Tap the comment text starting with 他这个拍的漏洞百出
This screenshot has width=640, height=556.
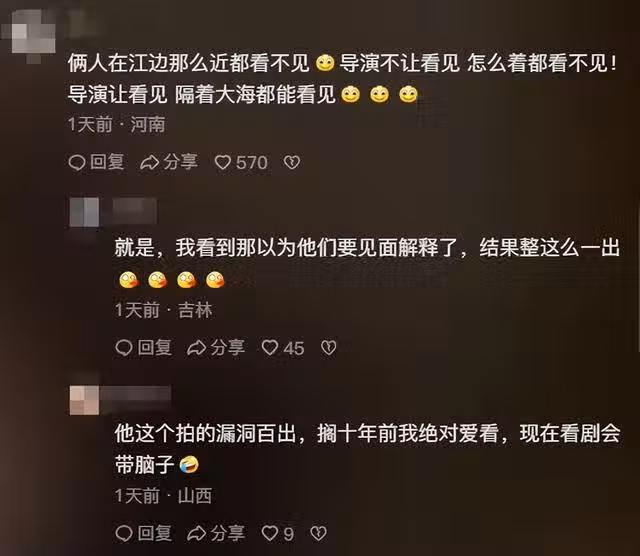pos(367,449)
